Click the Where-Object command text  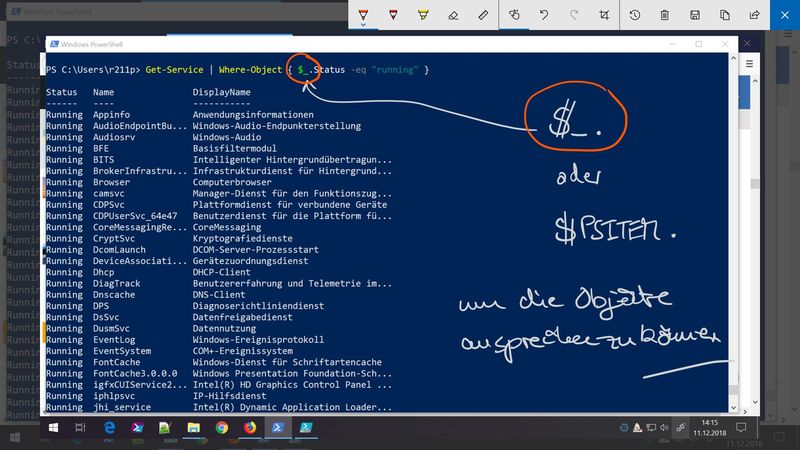point(250,70)
